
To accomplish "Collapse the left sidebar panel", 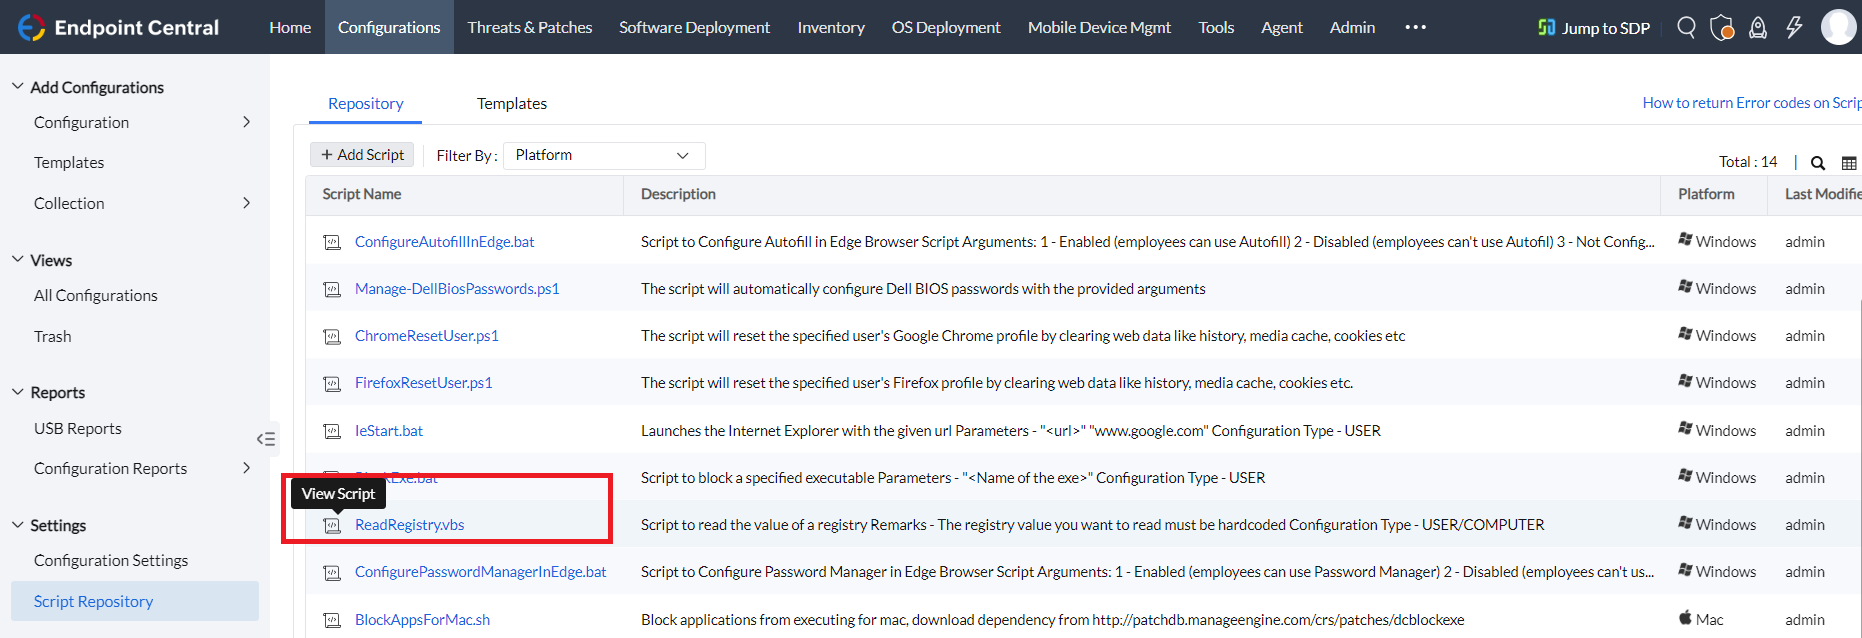I will coord(265,438).
